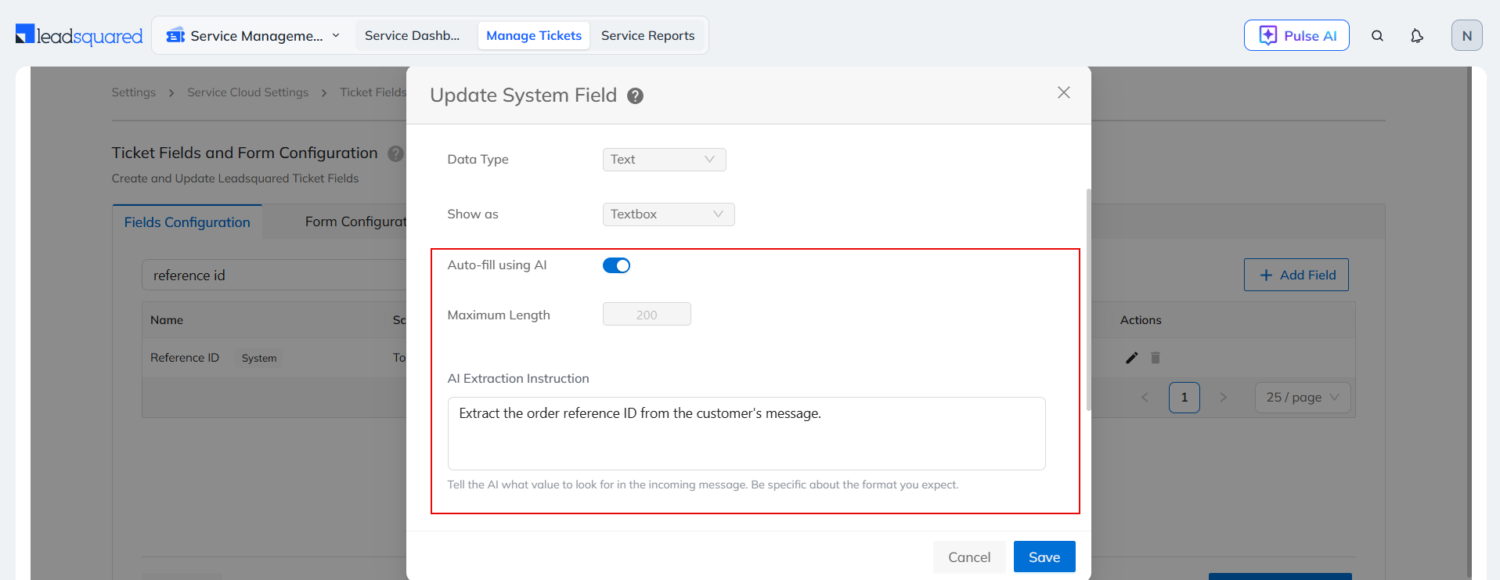Image resolution: width=1500 pixels, height=580 pixels.
Task: Open the Service Reports tab
Action: [x=648, y=35]
